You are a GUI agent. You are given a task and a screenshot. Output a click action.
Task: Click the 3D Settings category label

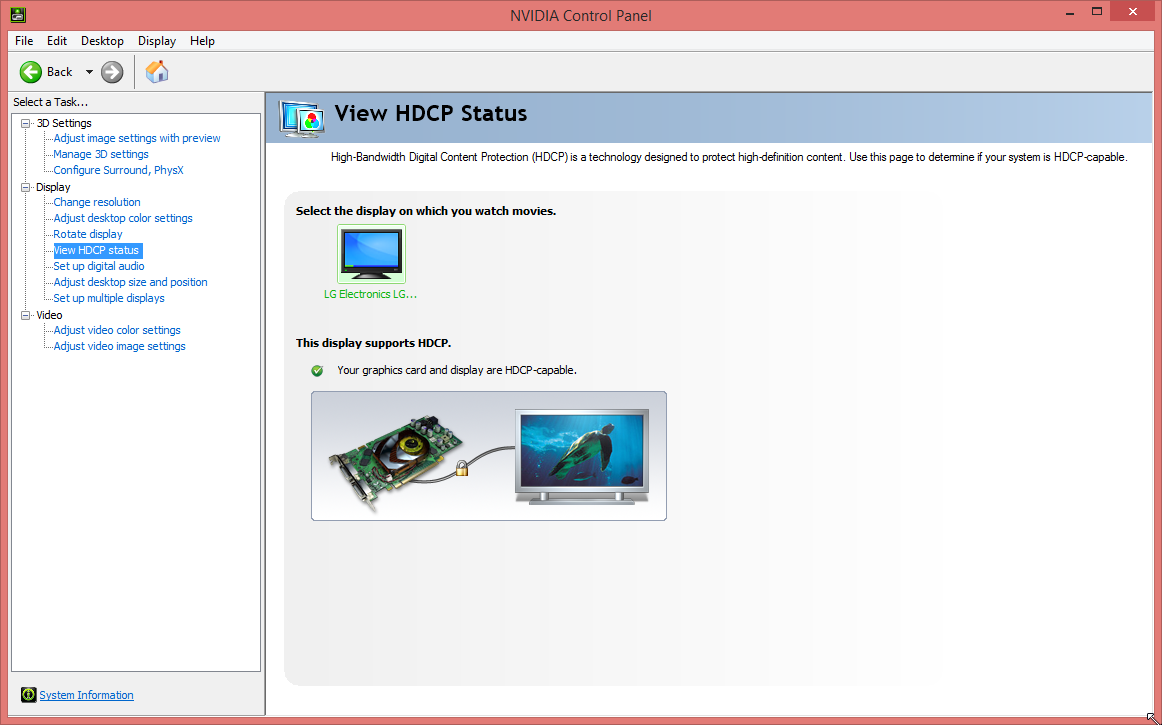coord(64,123)
